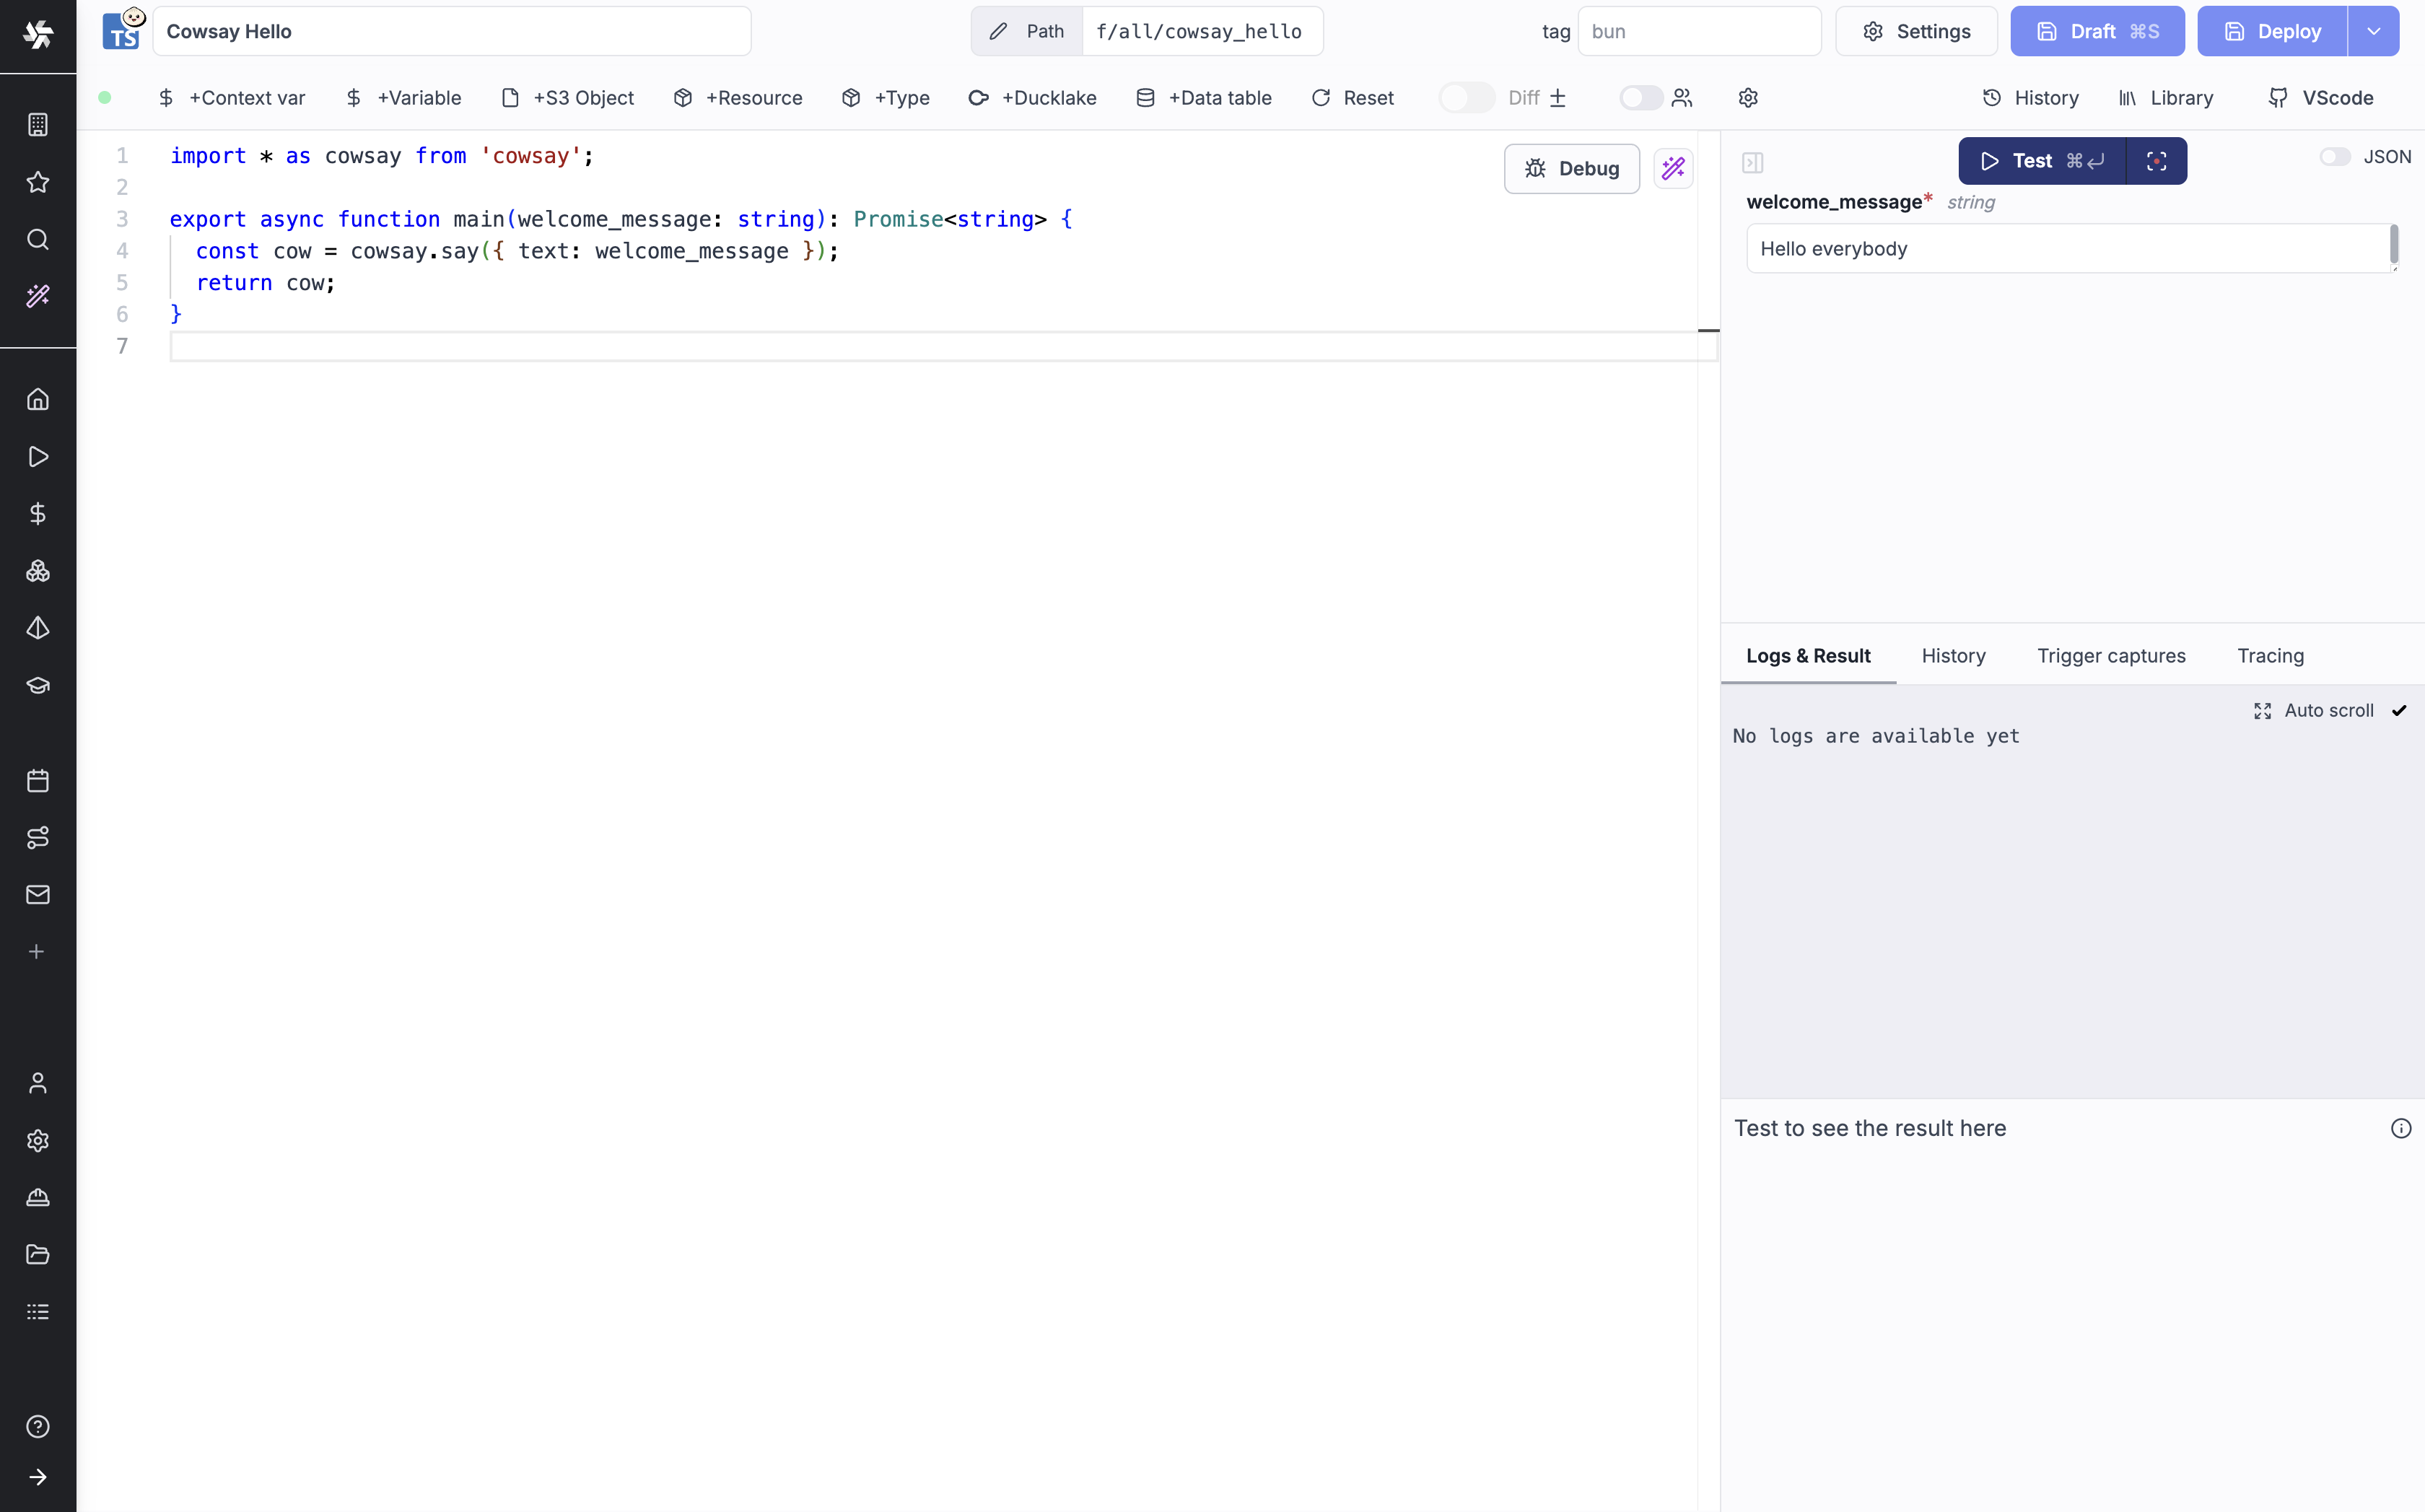Switch to the Trigger captures tab
The height and width of the screenshot is (1512, 2425).
[x=2110, y=656]
